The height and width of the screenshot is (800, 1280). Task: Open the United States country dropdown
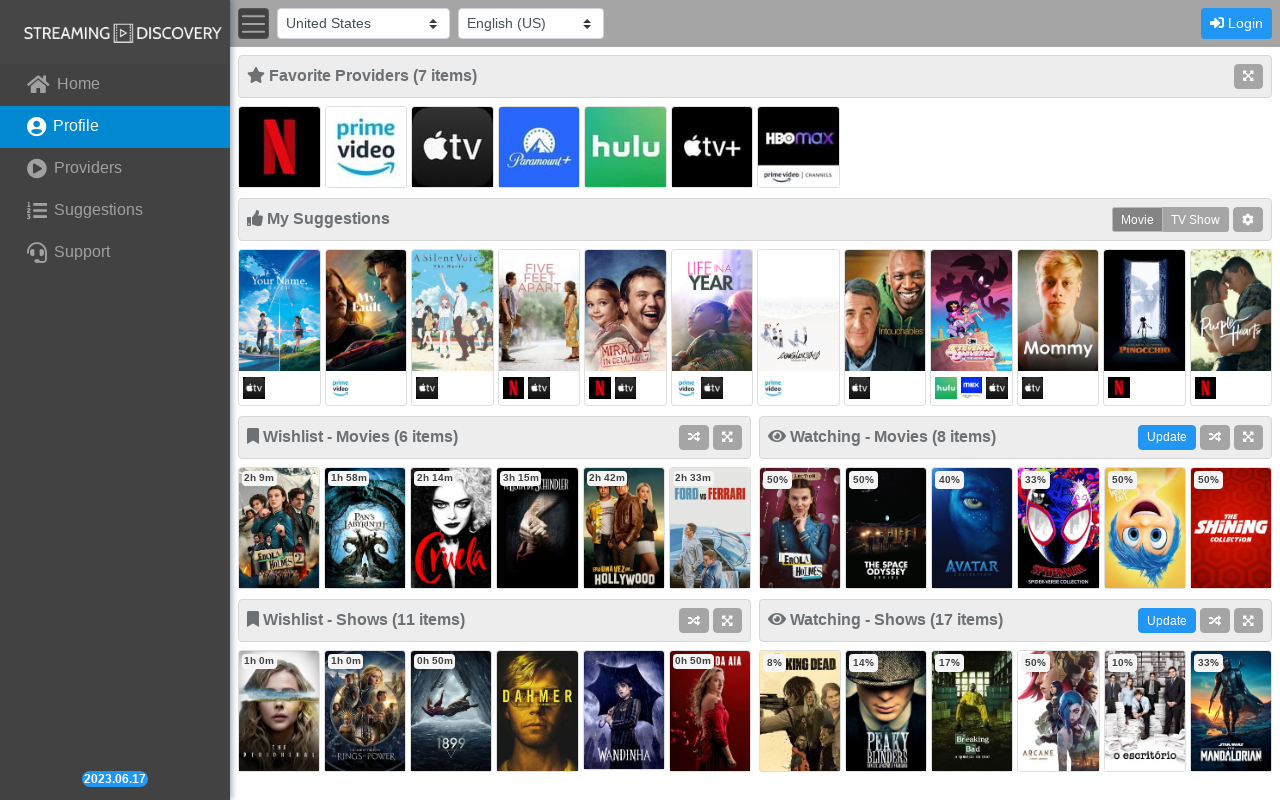pos(363,23)
